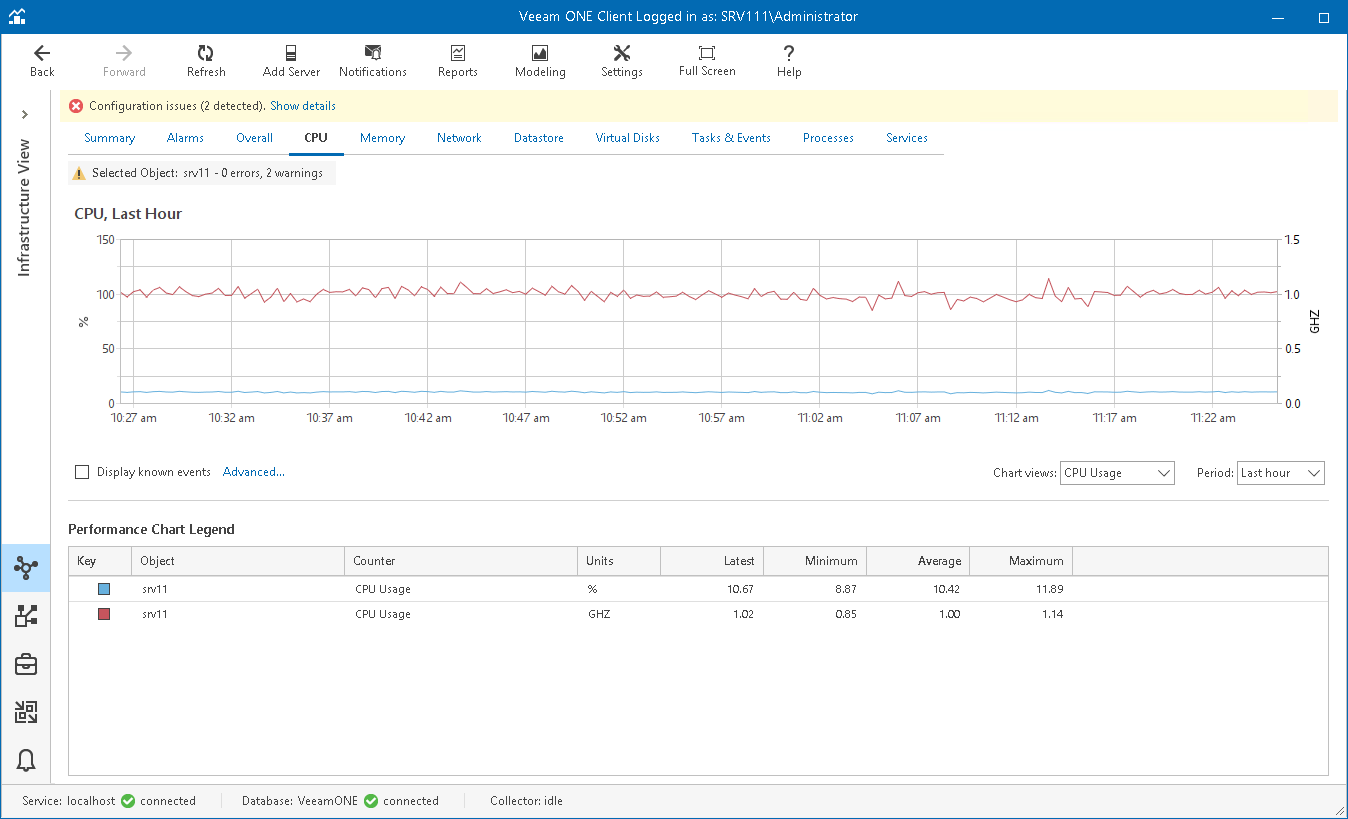
Task: Open the fourth sidebar view icon with arrows
Action: tap(26, 712)
